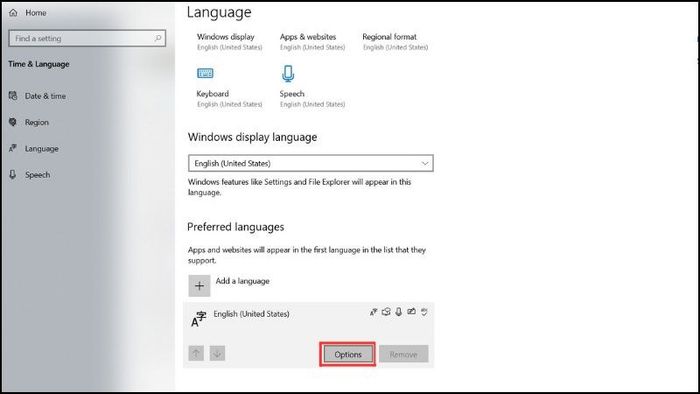
Task: Open Windows display tile
Action: (x=229, y=41)
